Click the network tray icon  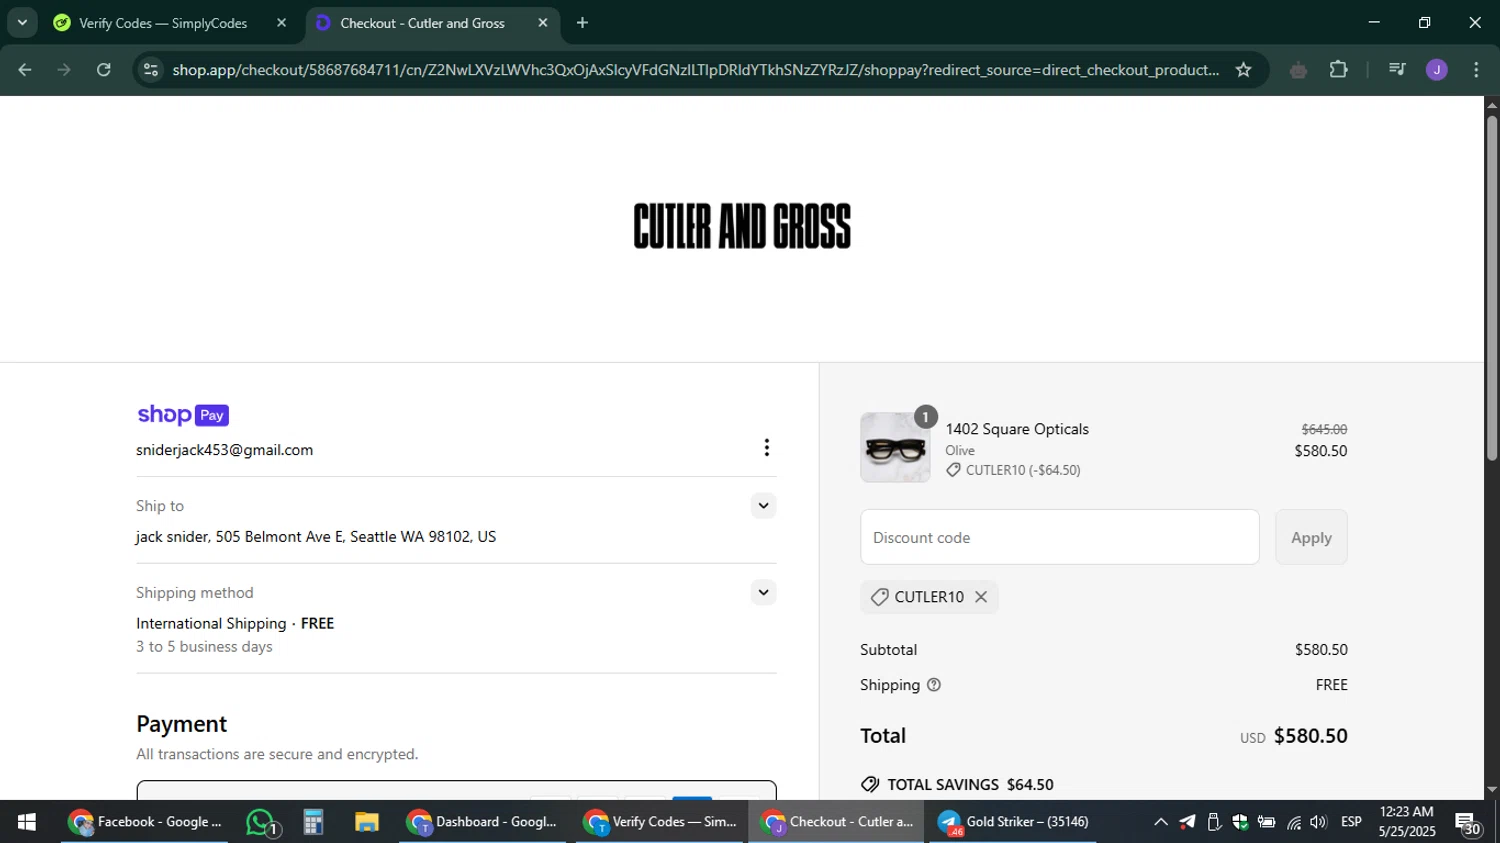pyautogui.click(x=1294, y=822)
